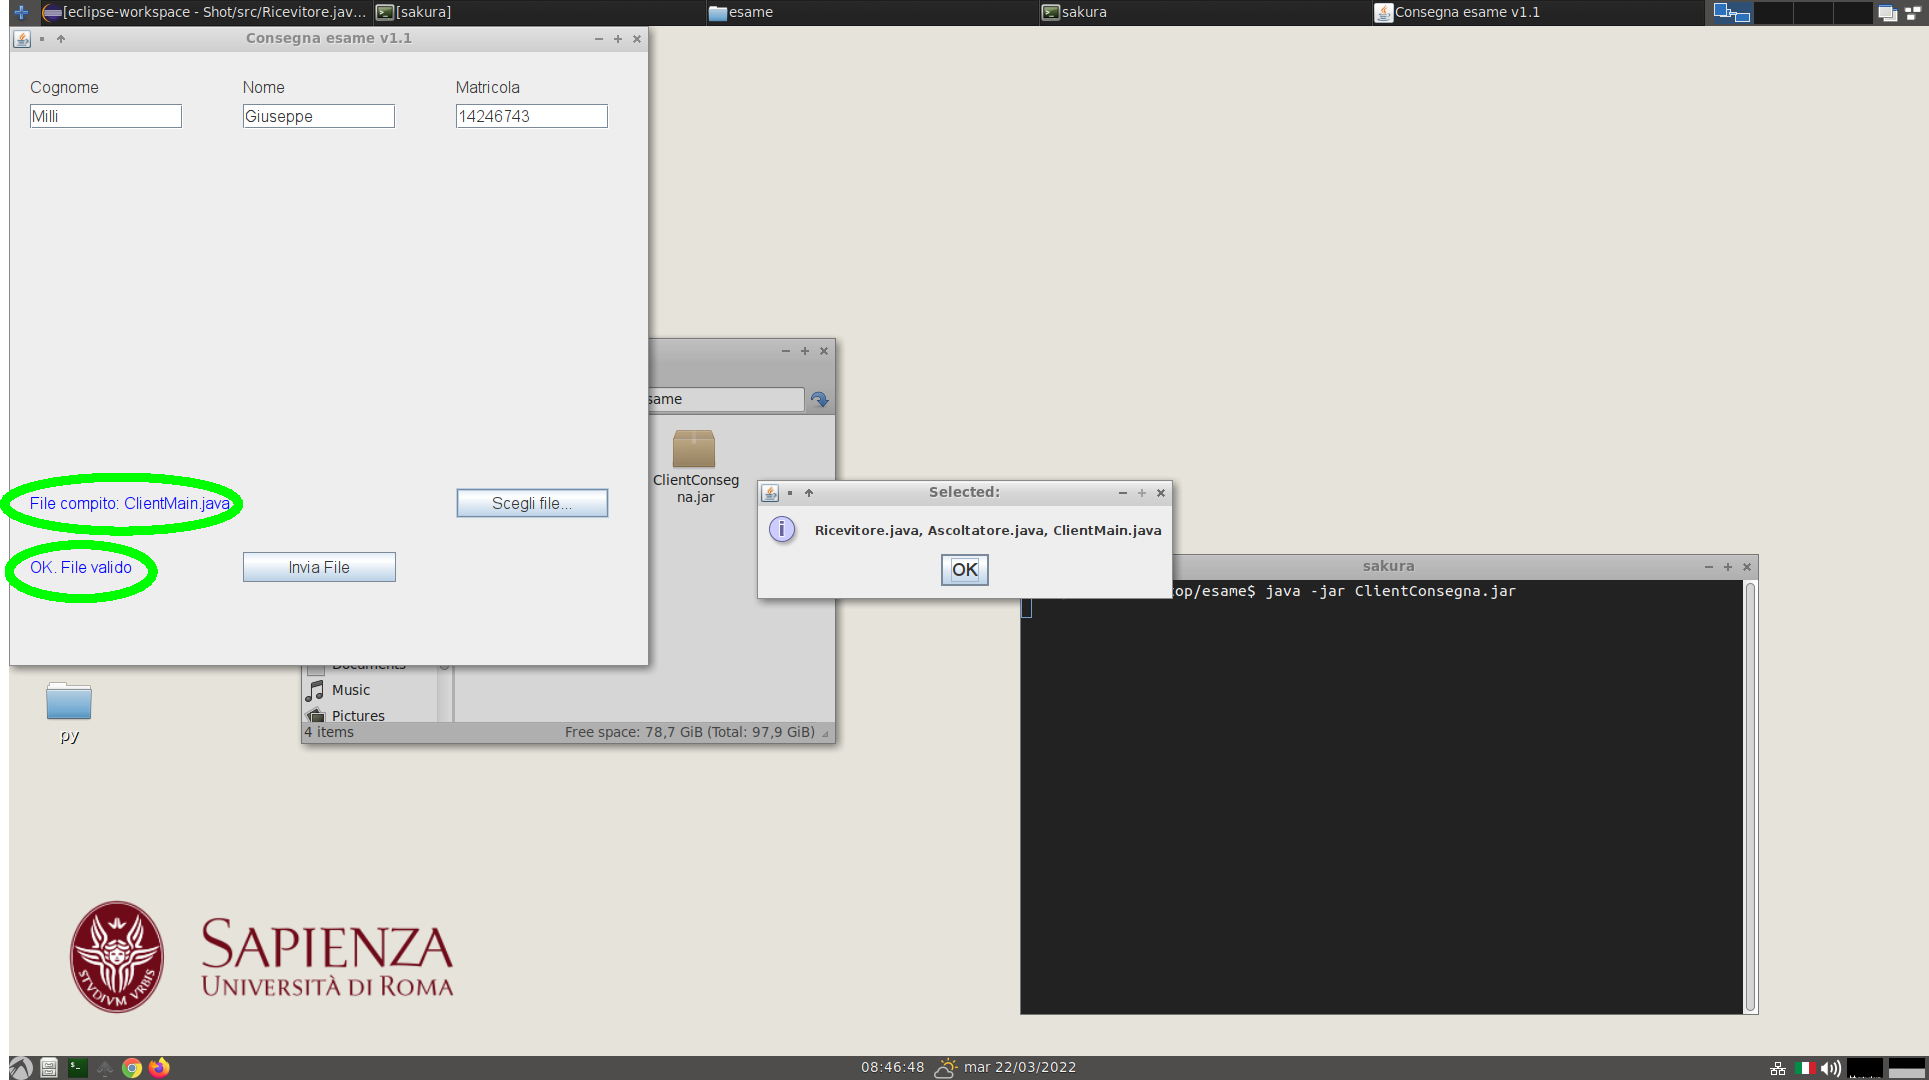
Task: Click the network tray icon
Action: 1778,1068
